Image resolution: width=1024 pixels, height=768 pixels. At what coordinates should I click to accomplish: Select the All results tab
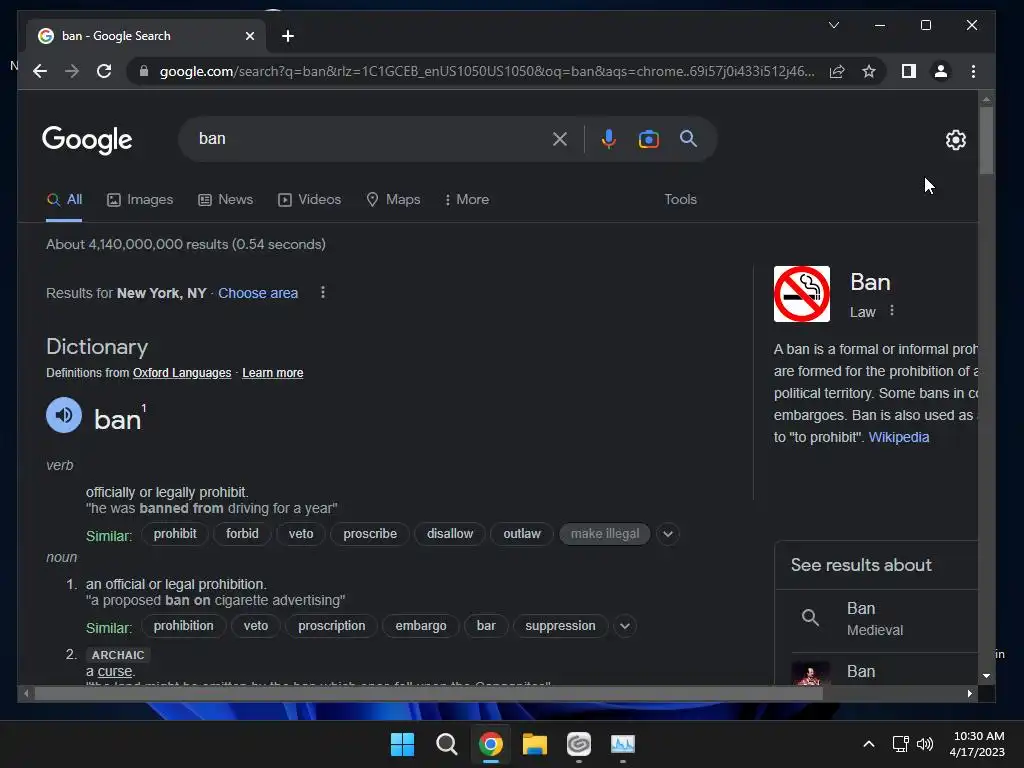point(64,200)
